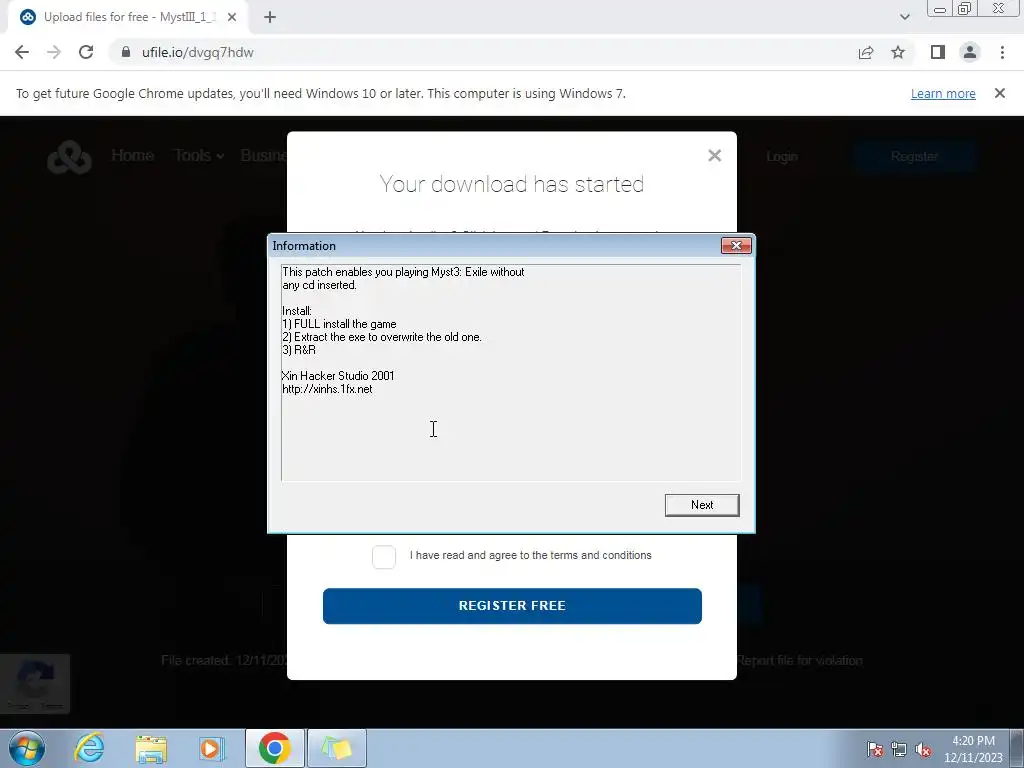Screen dimensions: 1024x768
Task: Select the 'Upload files for free' tab
Action: [x=128, y=17]
